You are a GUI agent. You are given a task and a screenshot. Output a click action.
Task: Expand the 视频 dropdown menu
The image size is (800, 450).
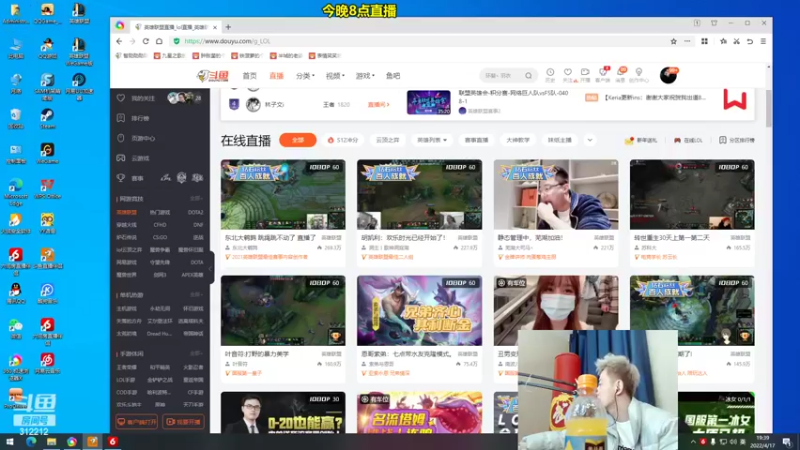335,76
